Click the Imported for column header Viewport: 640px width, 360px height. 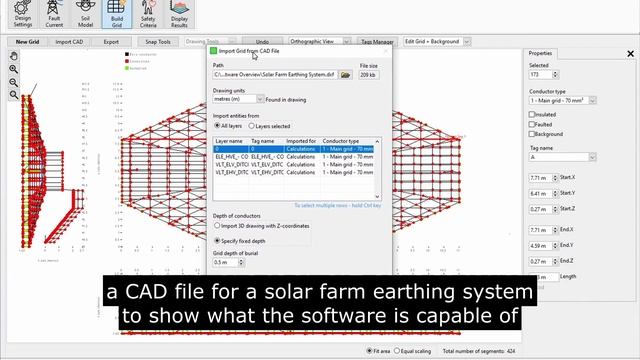[302, 141]
